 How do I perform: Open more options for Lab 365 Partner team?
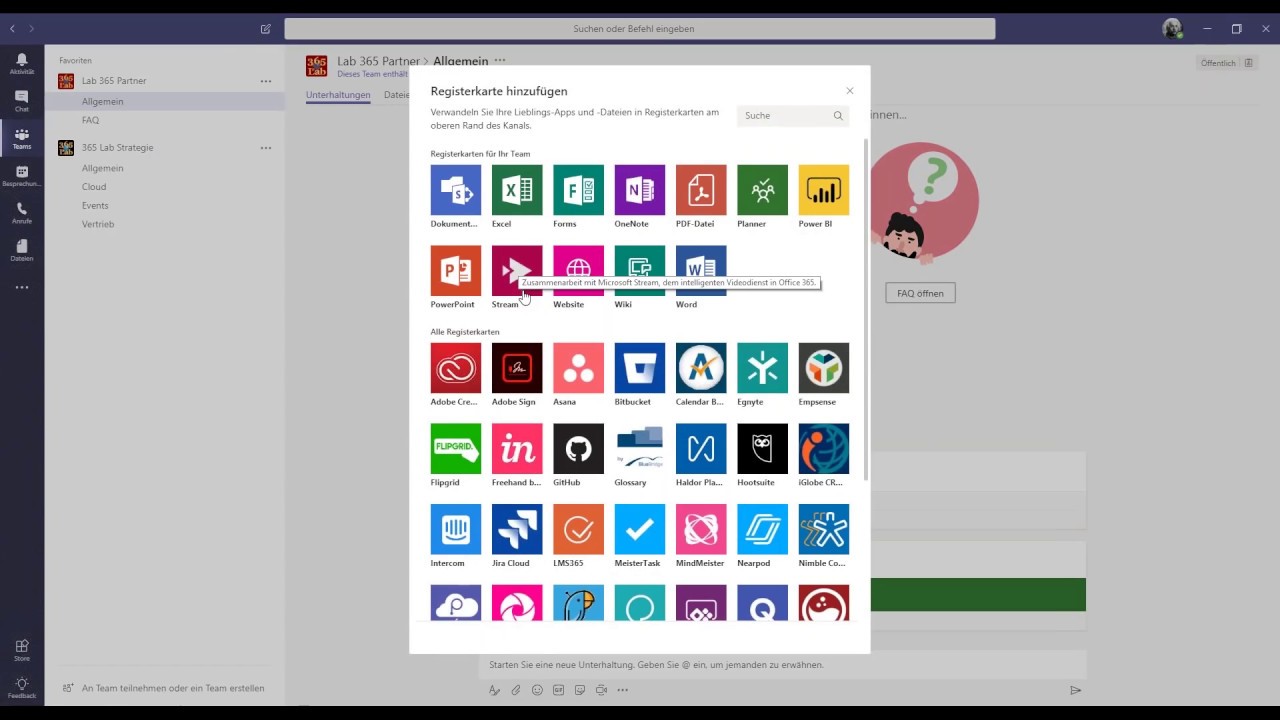tap(266, 81)
